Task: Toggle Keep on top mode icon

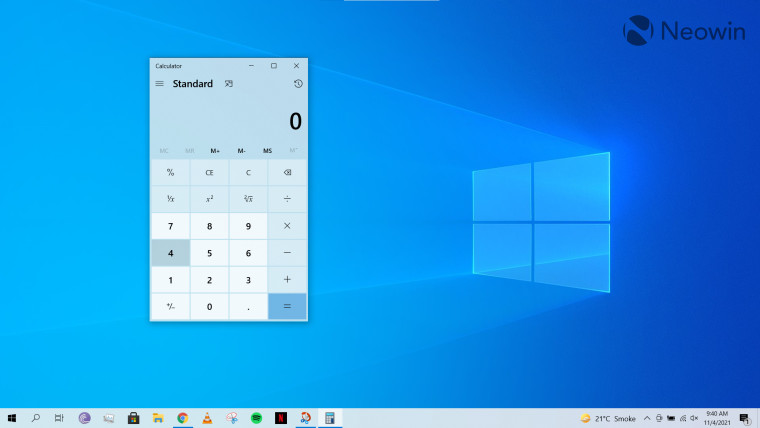Action: (x=229, y=84)
